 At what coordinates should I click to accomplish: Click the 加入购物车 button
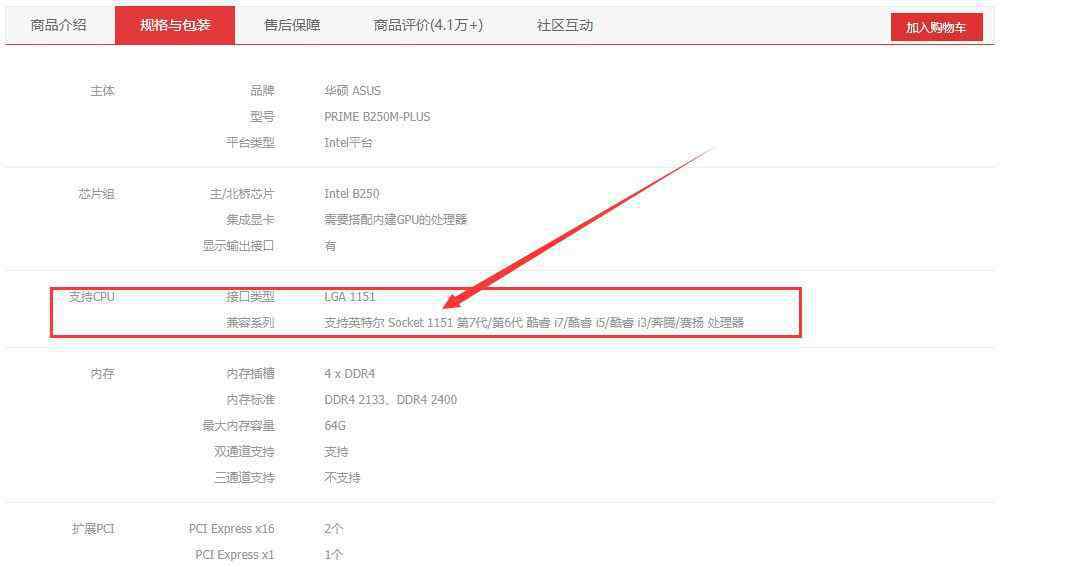coord(936,27)
